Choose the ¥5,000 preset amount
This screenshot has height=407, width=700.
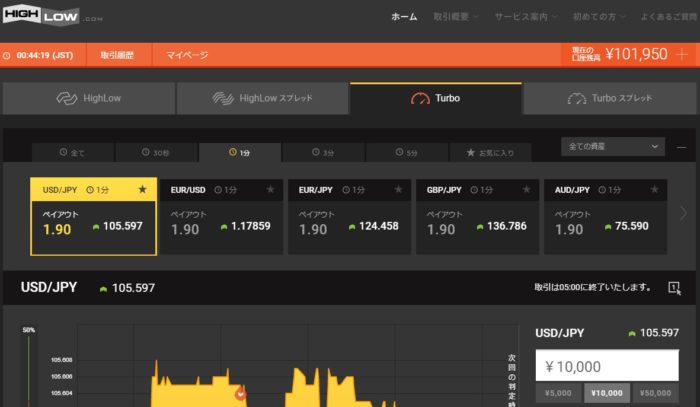[x=558, y=393]
